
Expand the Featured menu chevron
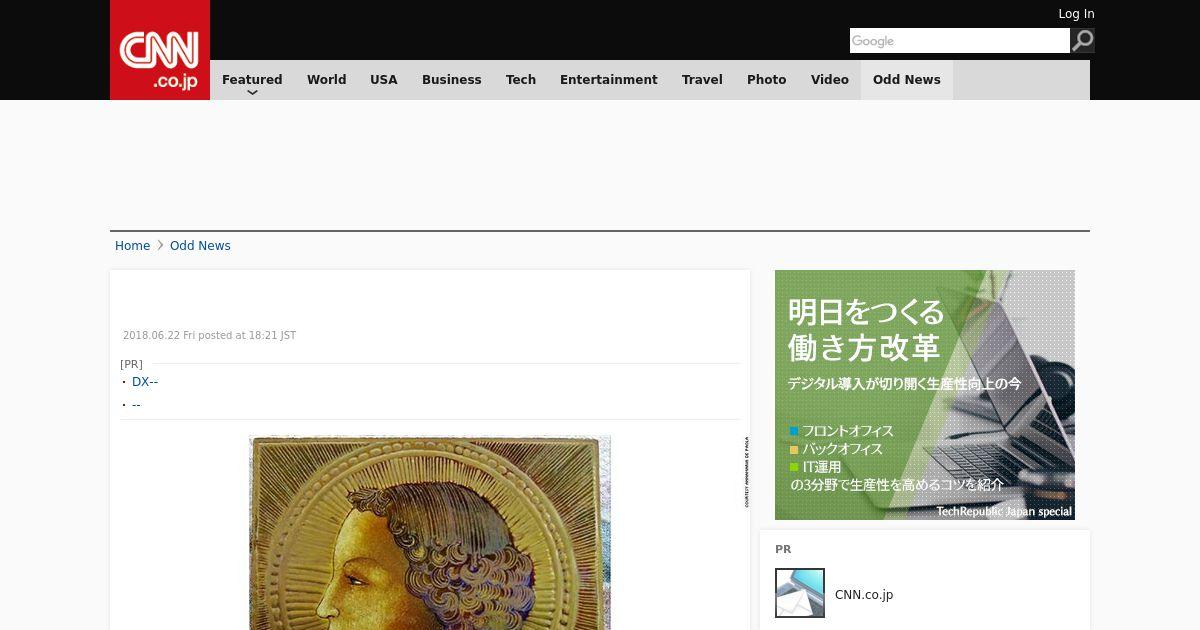pyautogui.click(x=252, y=92)
